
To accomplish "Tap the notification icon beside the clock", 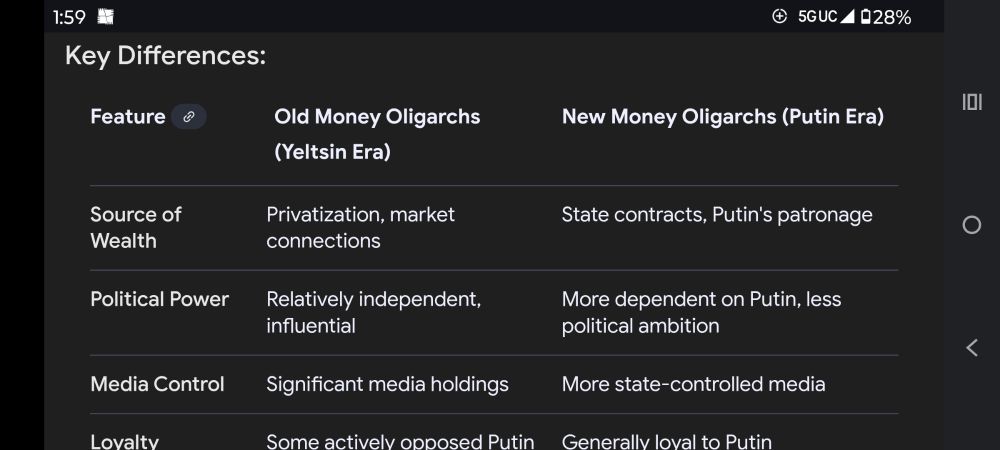I will coord(105,17).
